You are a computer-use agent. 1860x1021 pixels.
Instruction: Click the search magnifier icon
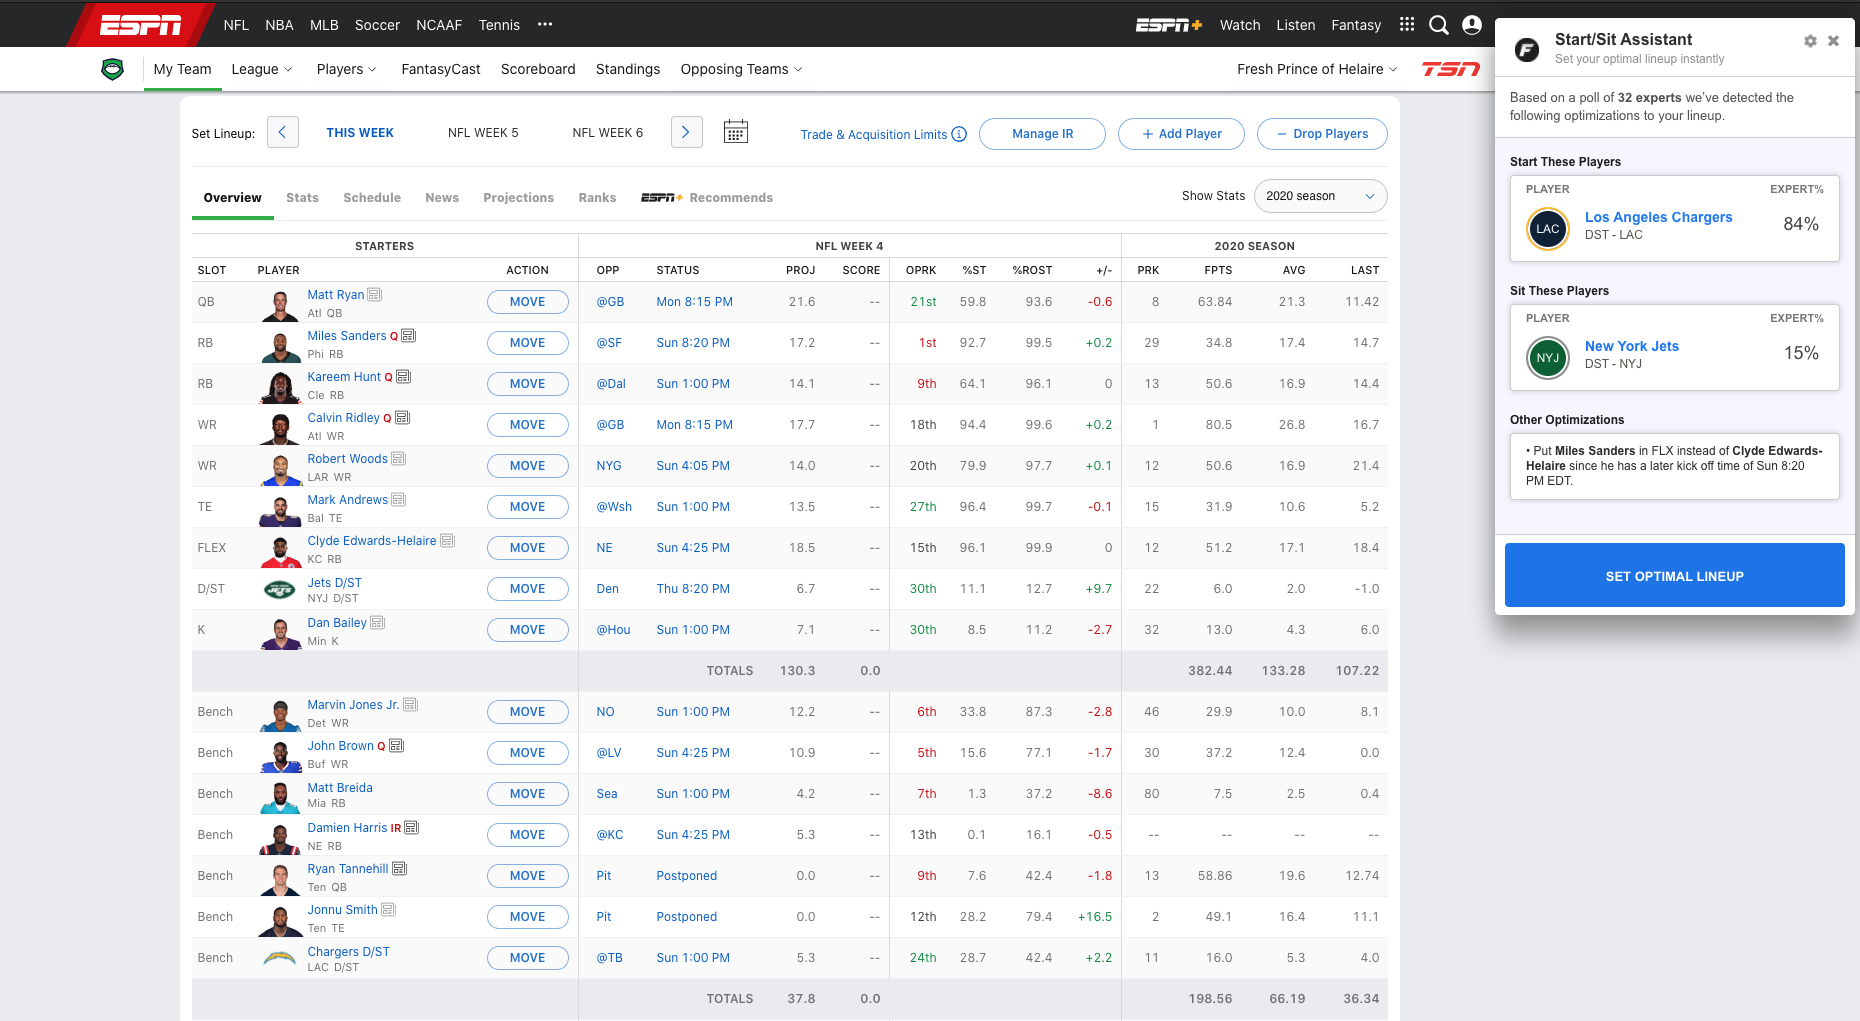(x=1439, y=25)
